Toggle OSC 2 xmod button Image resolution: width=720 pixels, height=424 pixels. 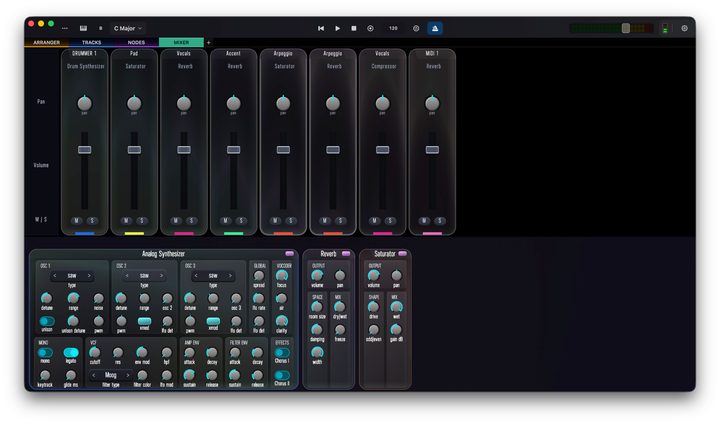pos(144,321)
